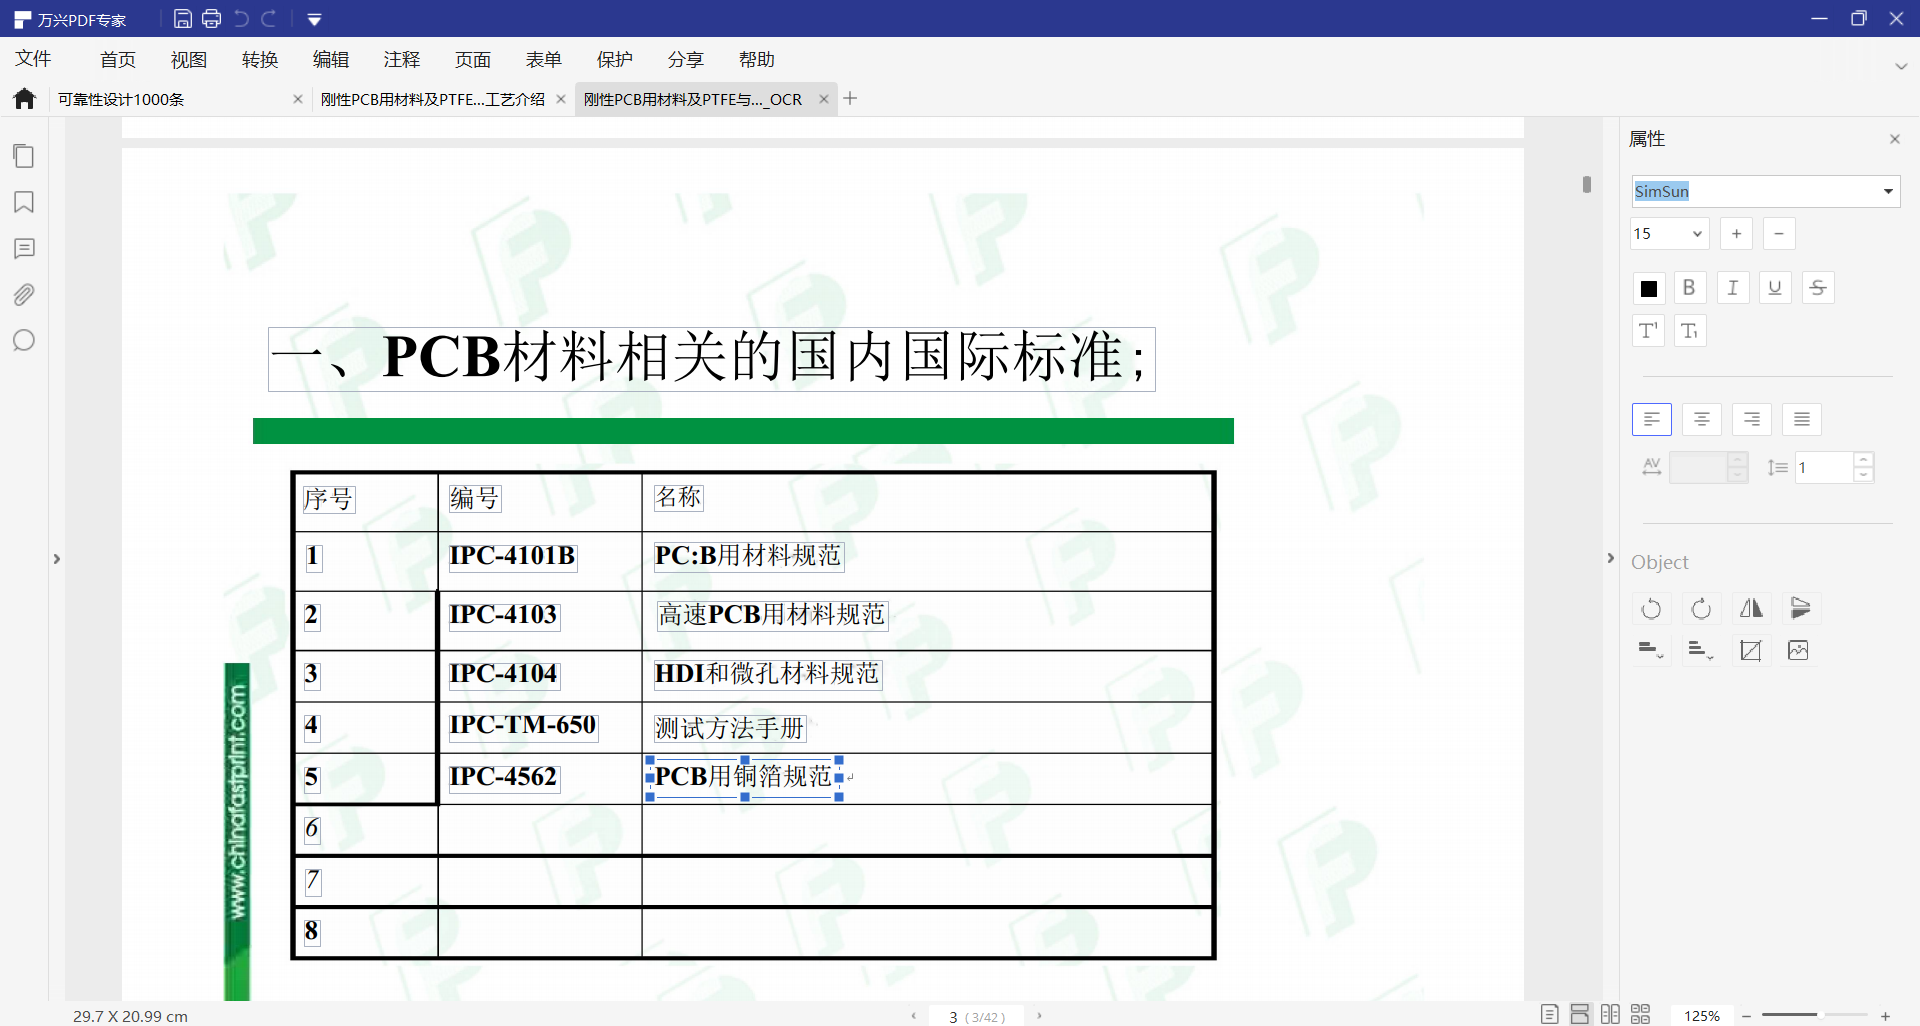Click the line spacing input field
Screen dimensions: 1920x1026
click(1824, 467)
